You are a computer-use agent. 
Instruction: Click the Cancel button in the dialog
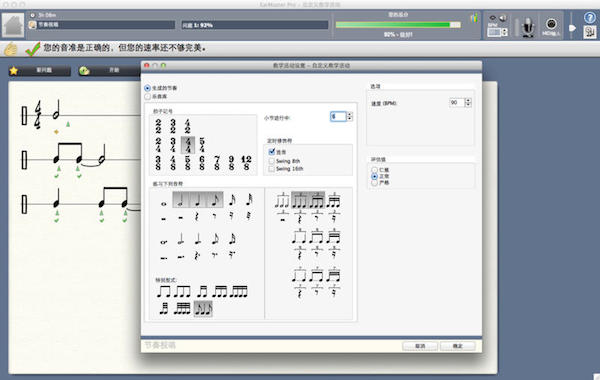coord(420,346)
